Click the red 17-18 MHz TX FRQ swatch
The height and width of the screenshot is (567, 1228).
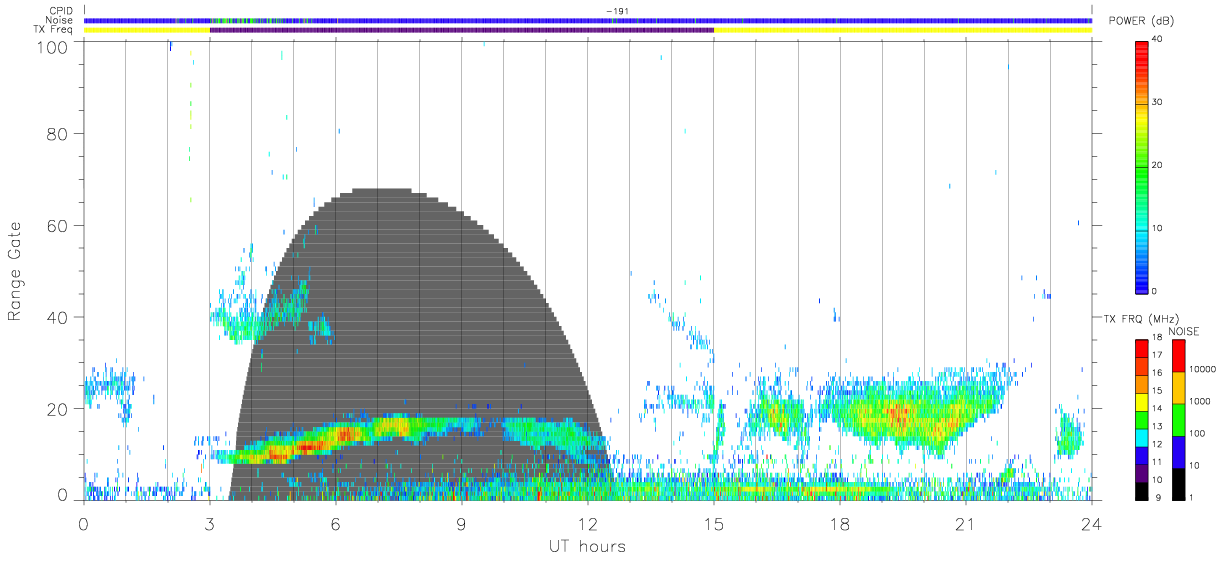1141,348
